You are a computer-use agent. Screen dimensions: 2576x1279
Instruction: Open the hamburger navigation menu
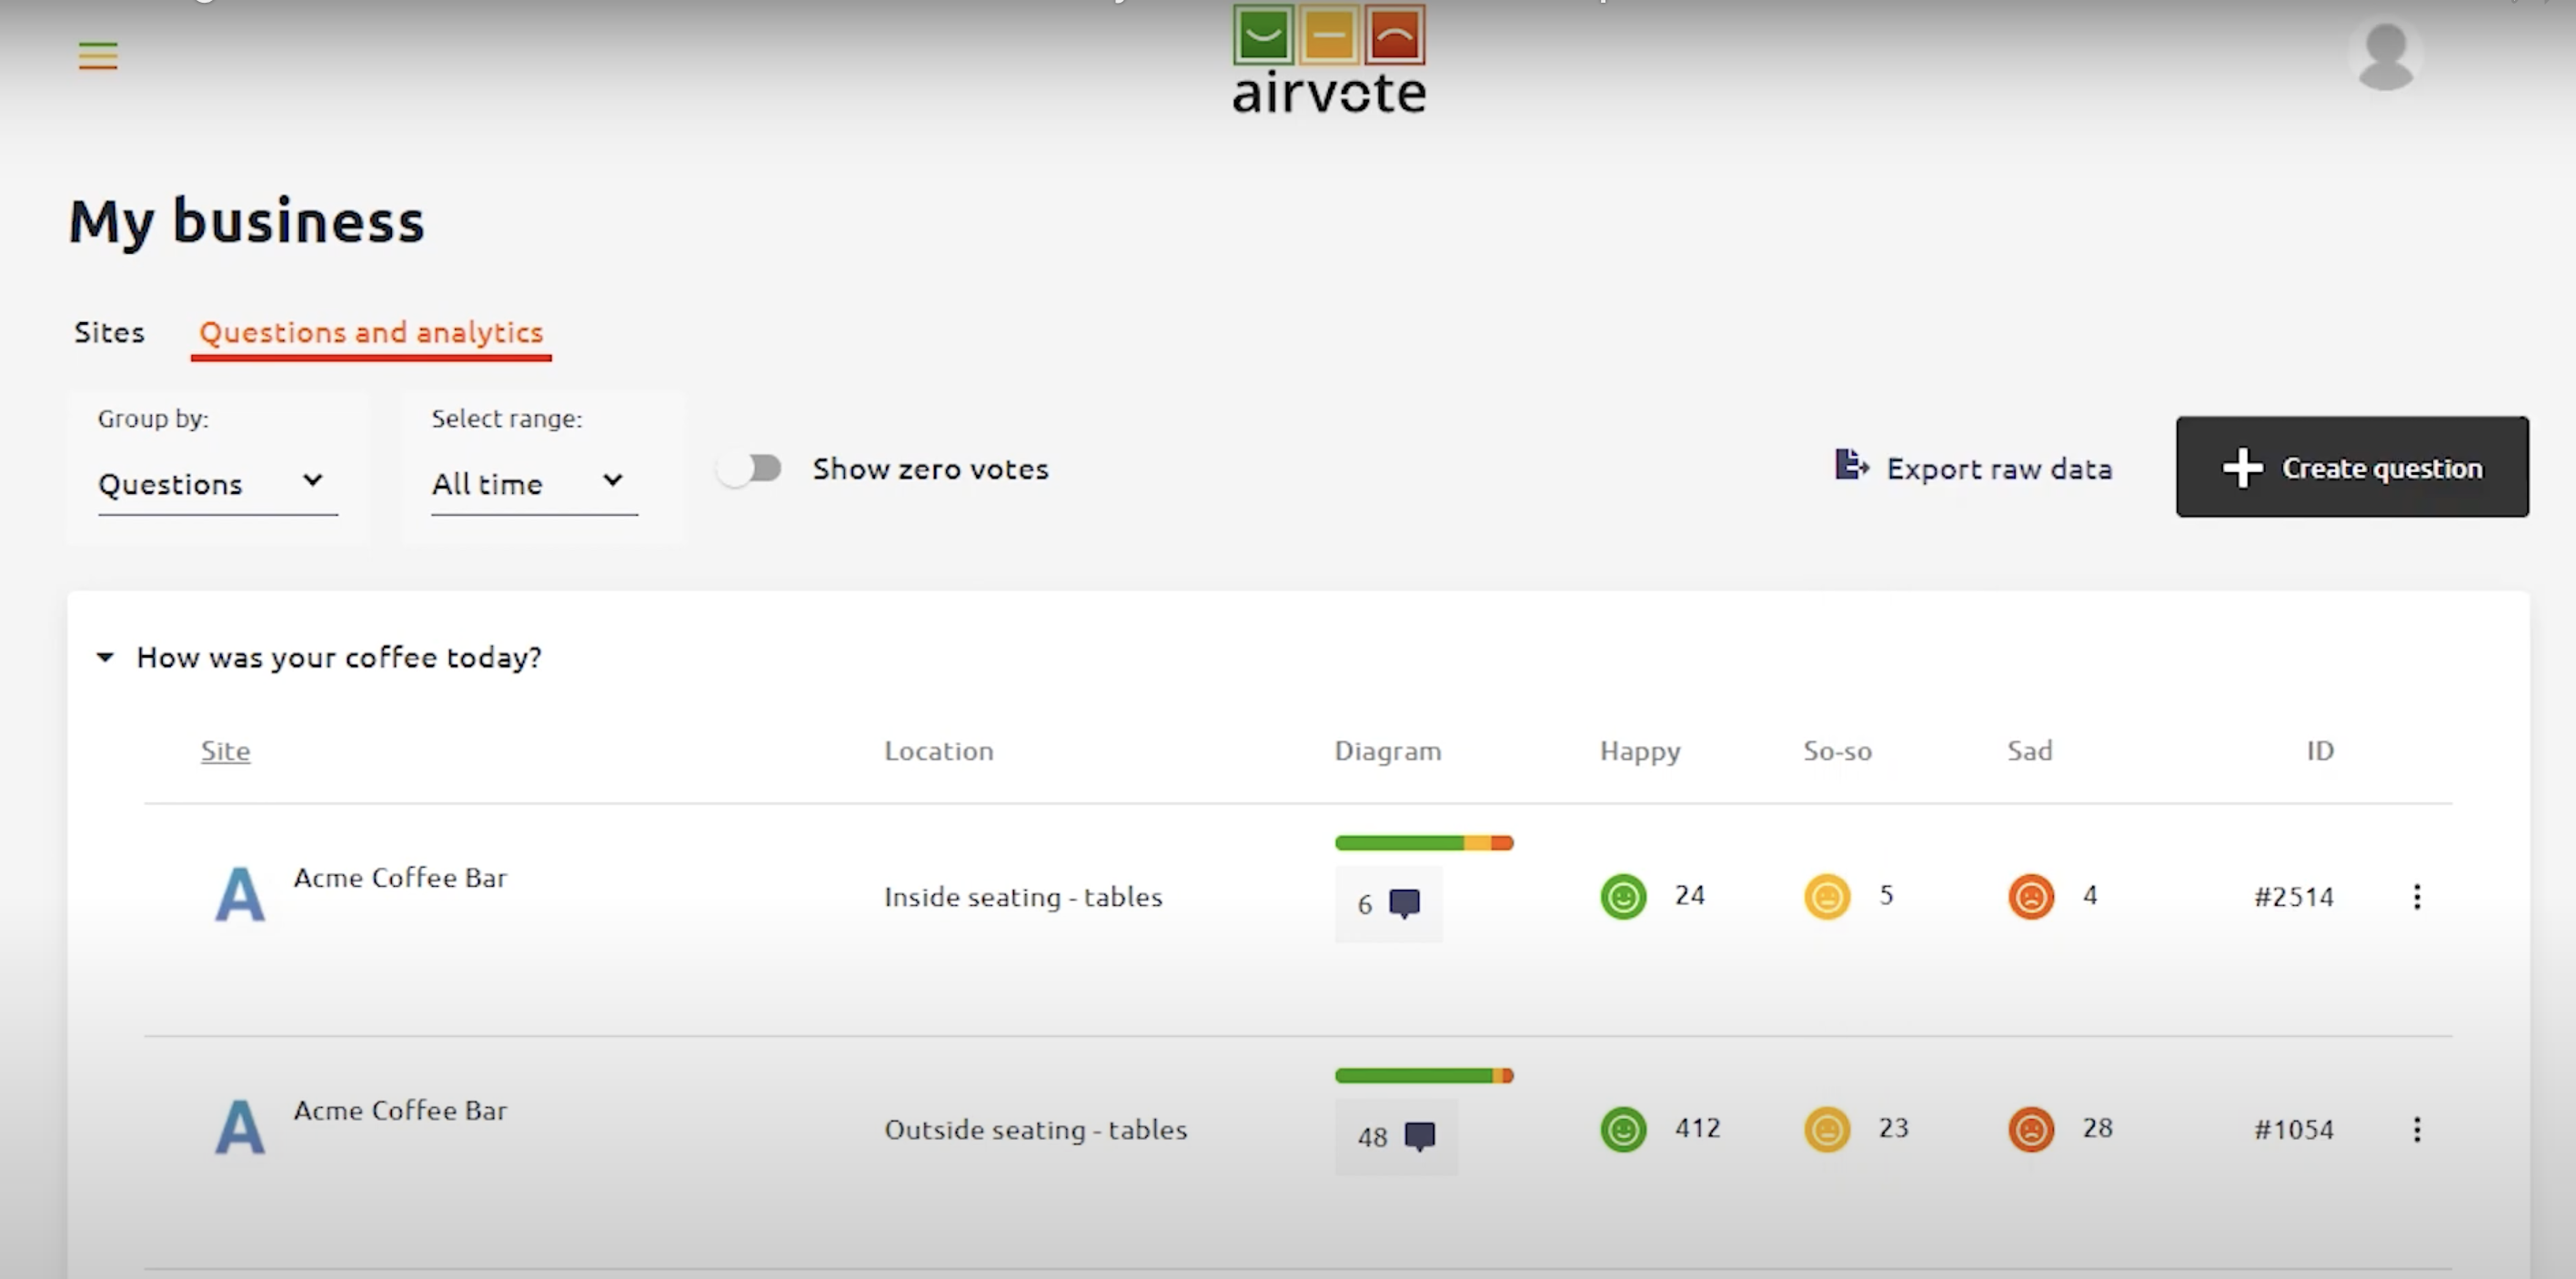tap(97, 56)
